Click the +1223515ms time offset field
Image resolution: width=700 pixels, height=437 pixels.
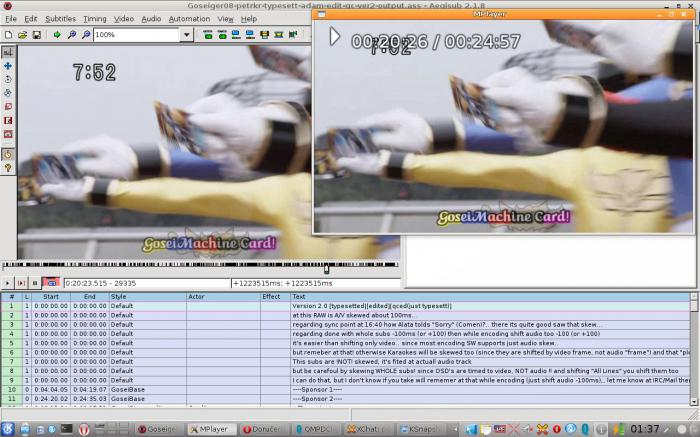pyautogui.click(x=316, y=283)
